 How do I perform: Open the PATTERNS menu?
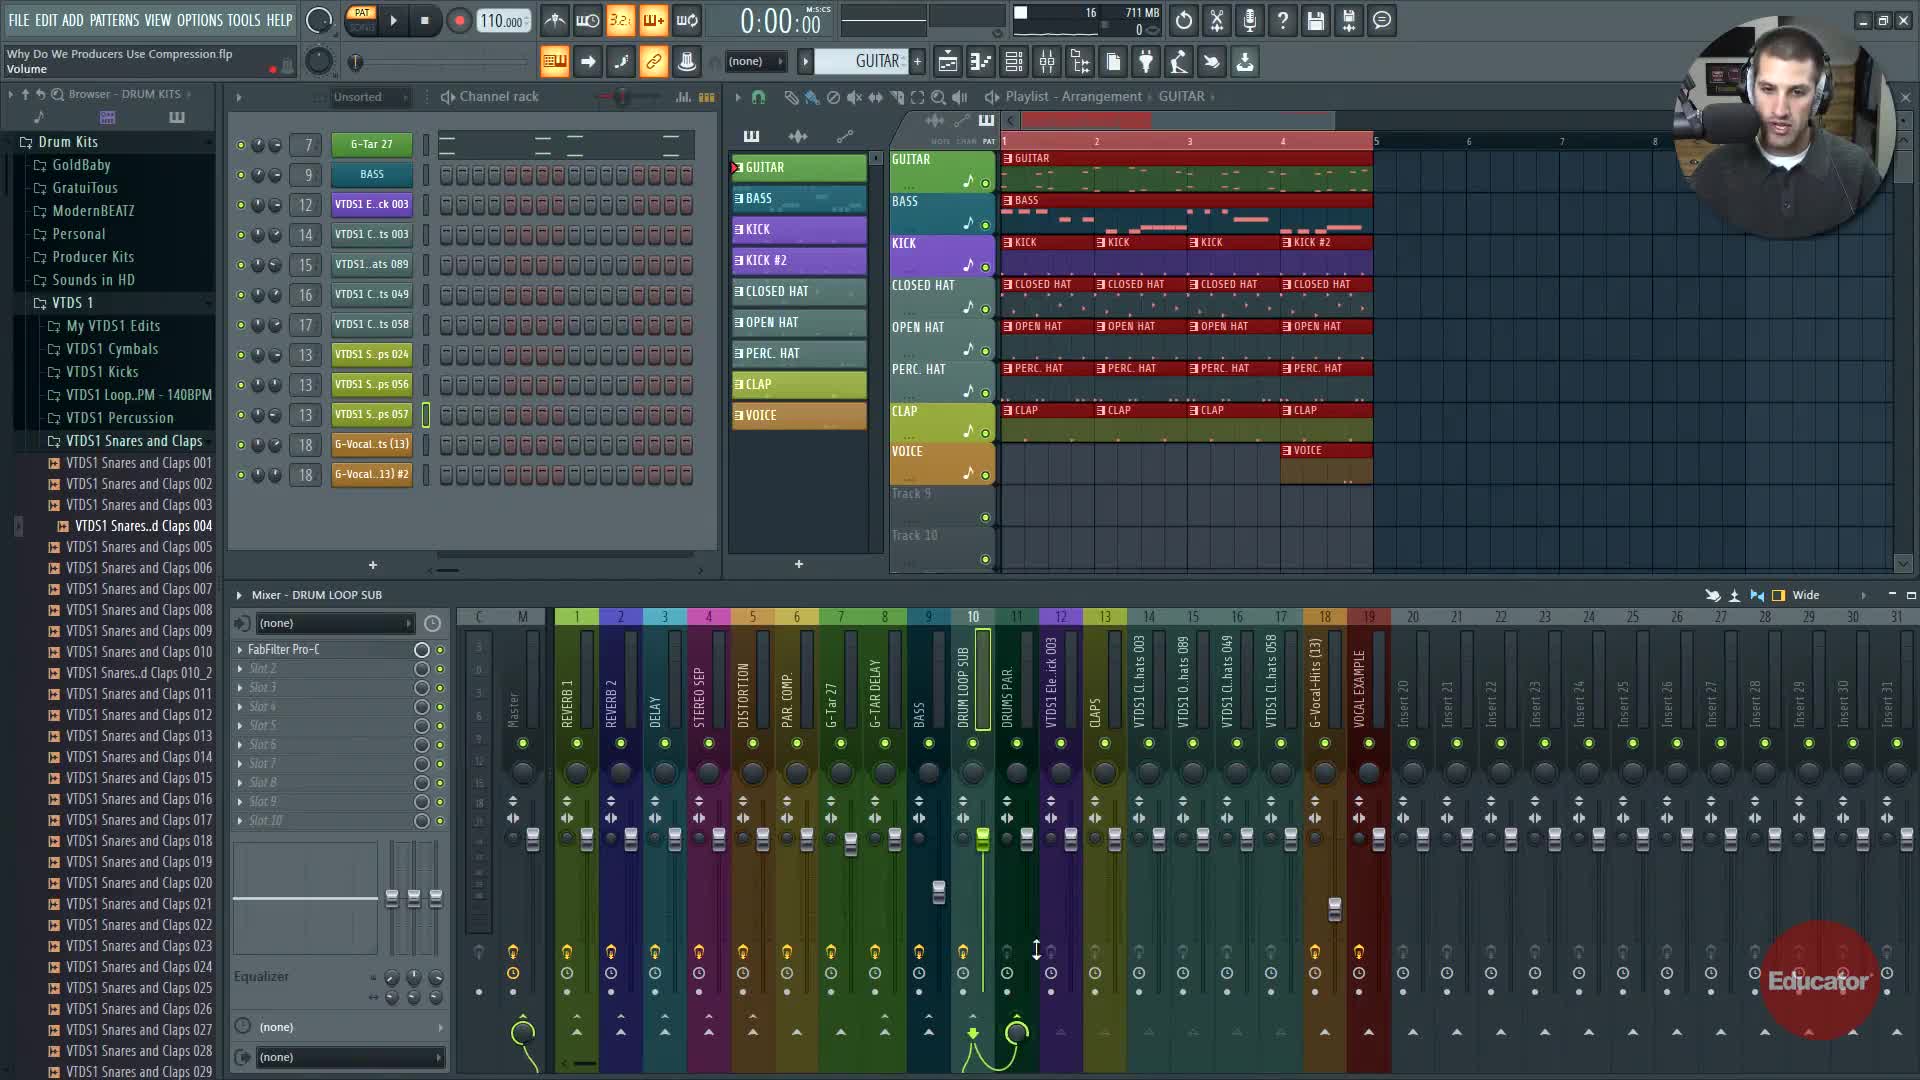(x=114, y=20)
